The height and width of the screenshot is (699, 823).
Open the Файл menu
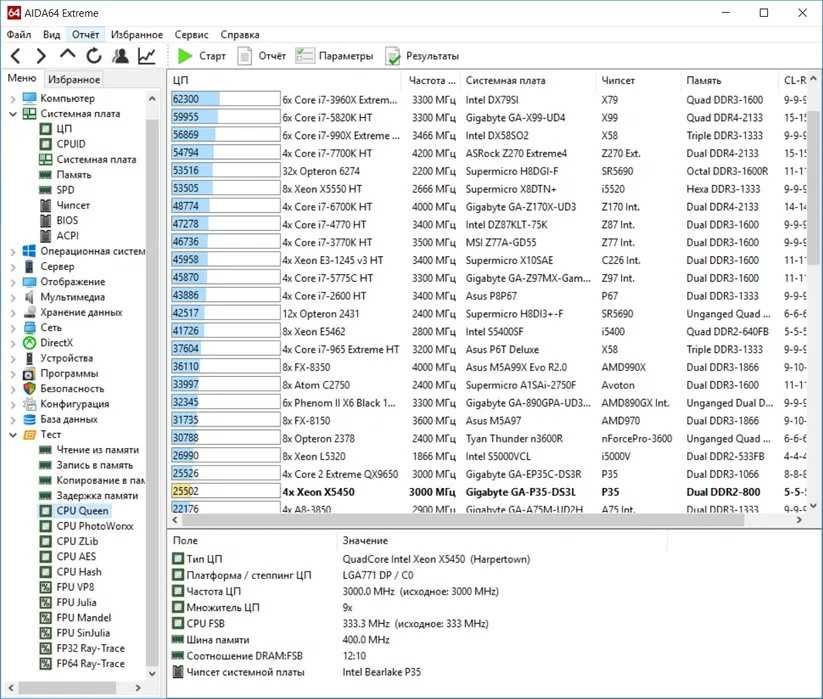(19, 35)
